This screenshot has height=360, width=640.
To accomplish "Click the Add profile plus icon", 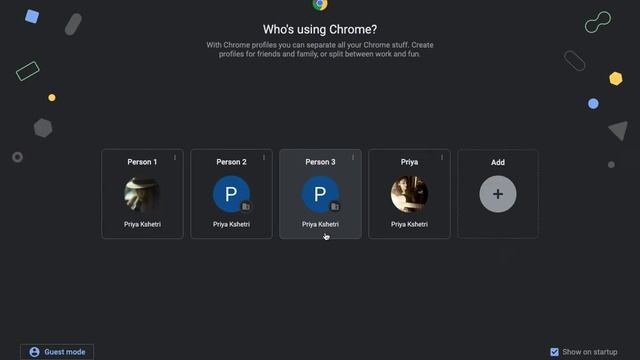I will [498, 194].
